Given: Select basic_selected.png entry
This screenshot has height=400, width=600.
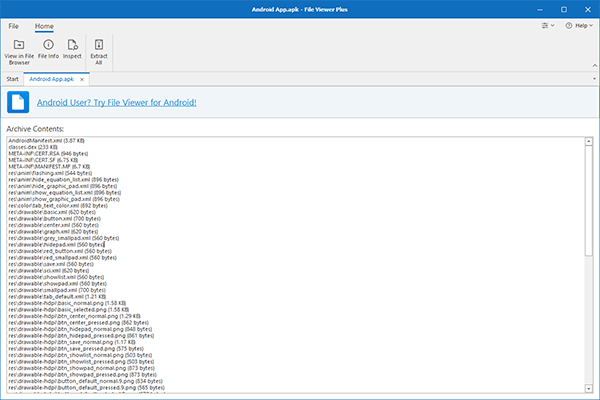Looking at the screenshot, I should [x=68, y=310].
